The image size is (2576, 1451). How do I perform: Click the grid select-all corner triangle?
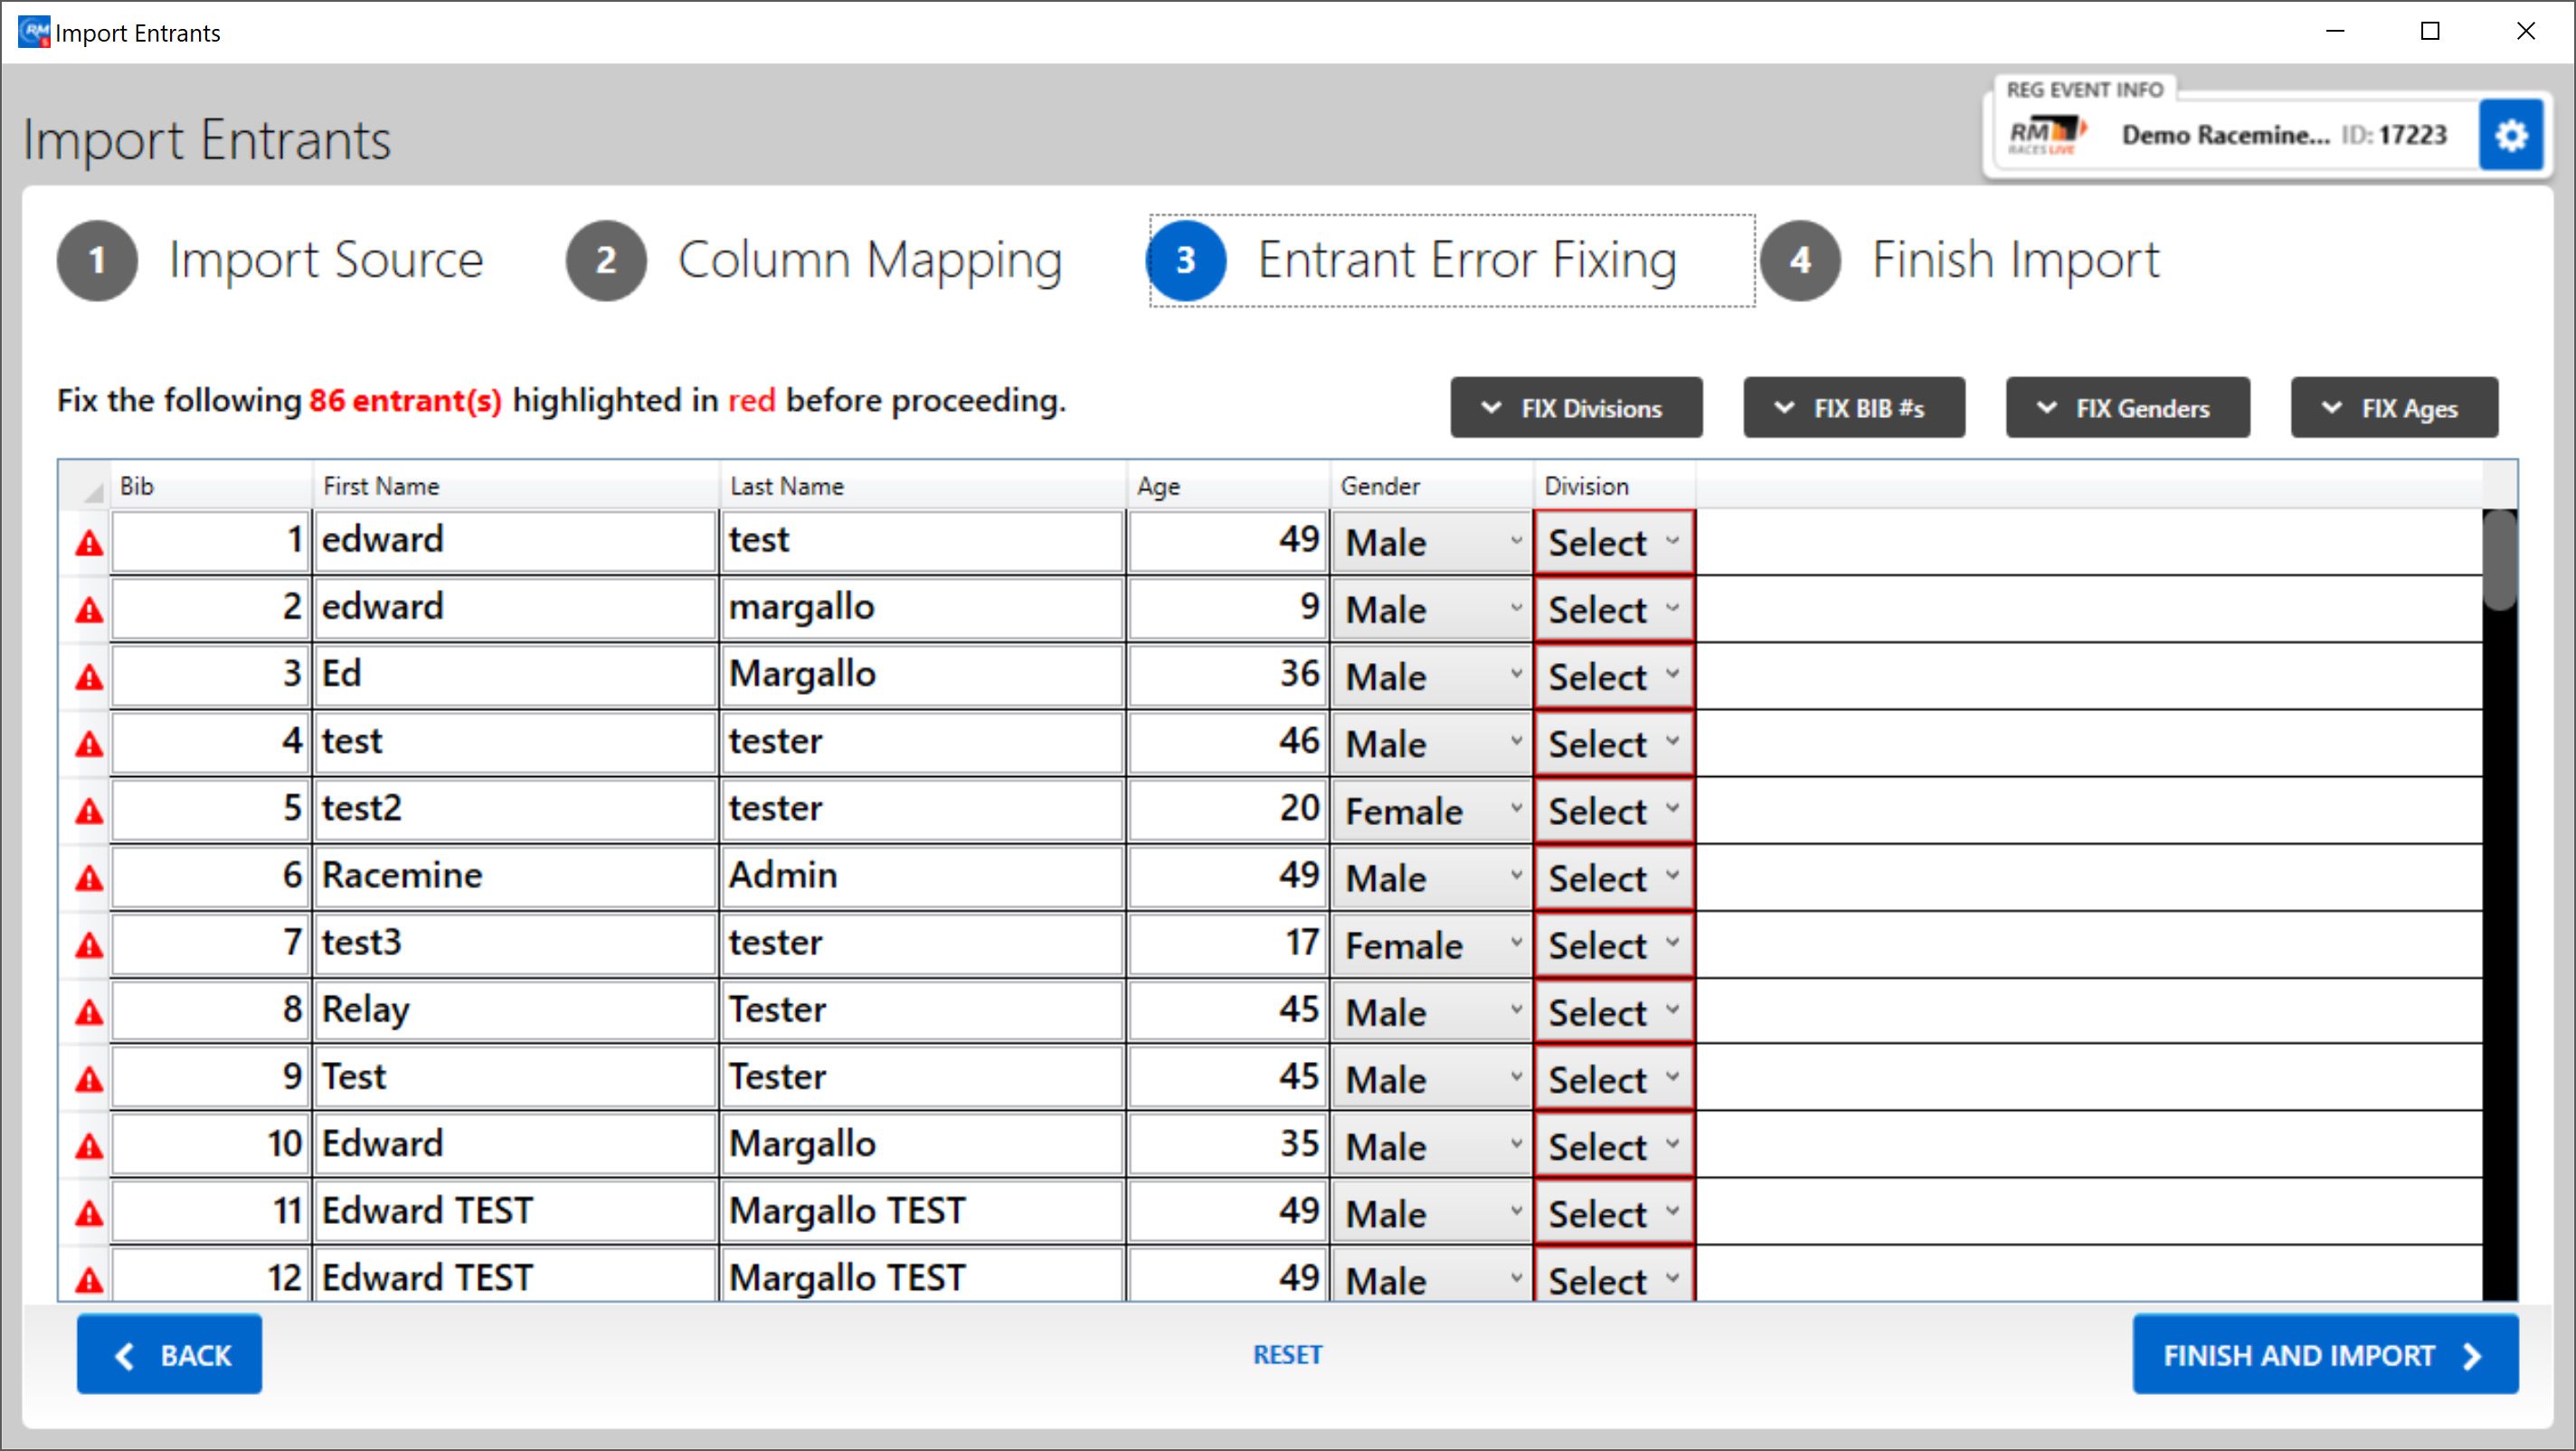click(x=93, y=492)
